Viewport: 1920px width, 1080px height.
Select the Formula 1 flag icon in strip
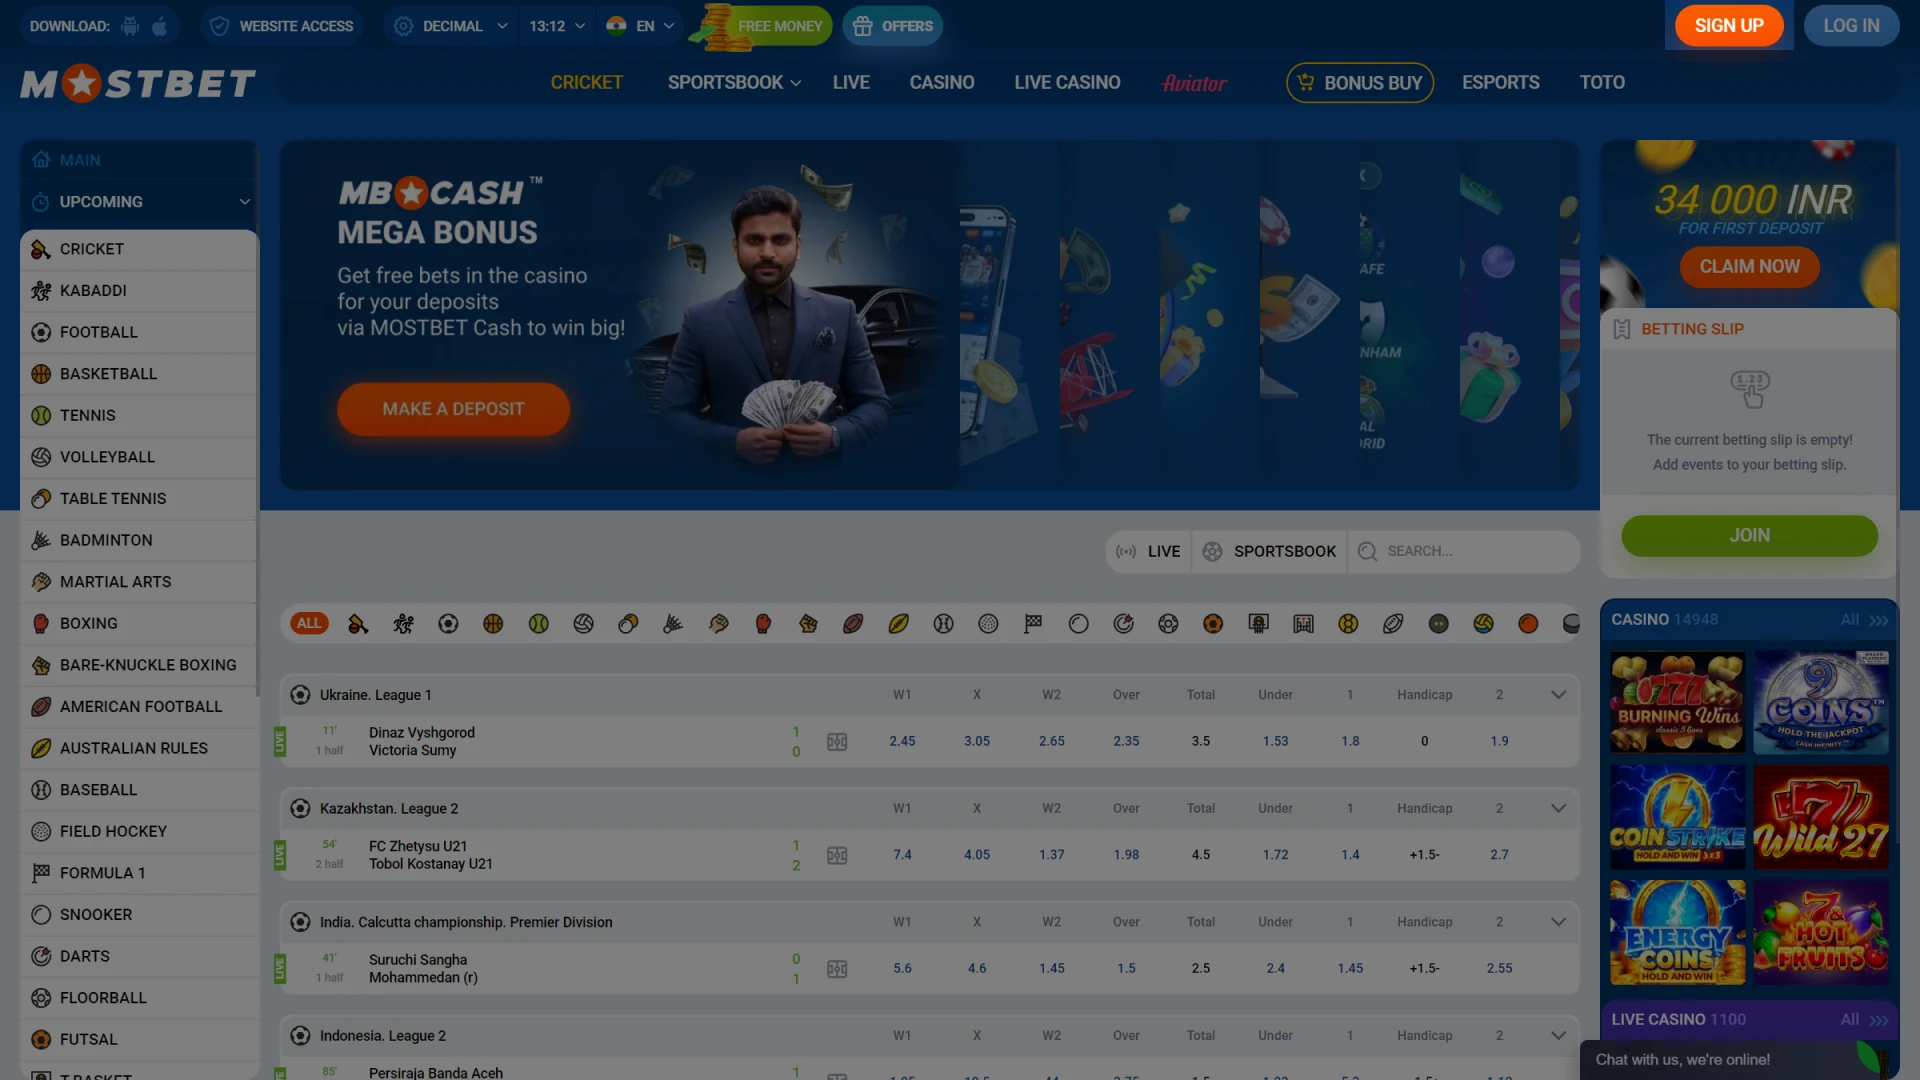point(1033,624)
